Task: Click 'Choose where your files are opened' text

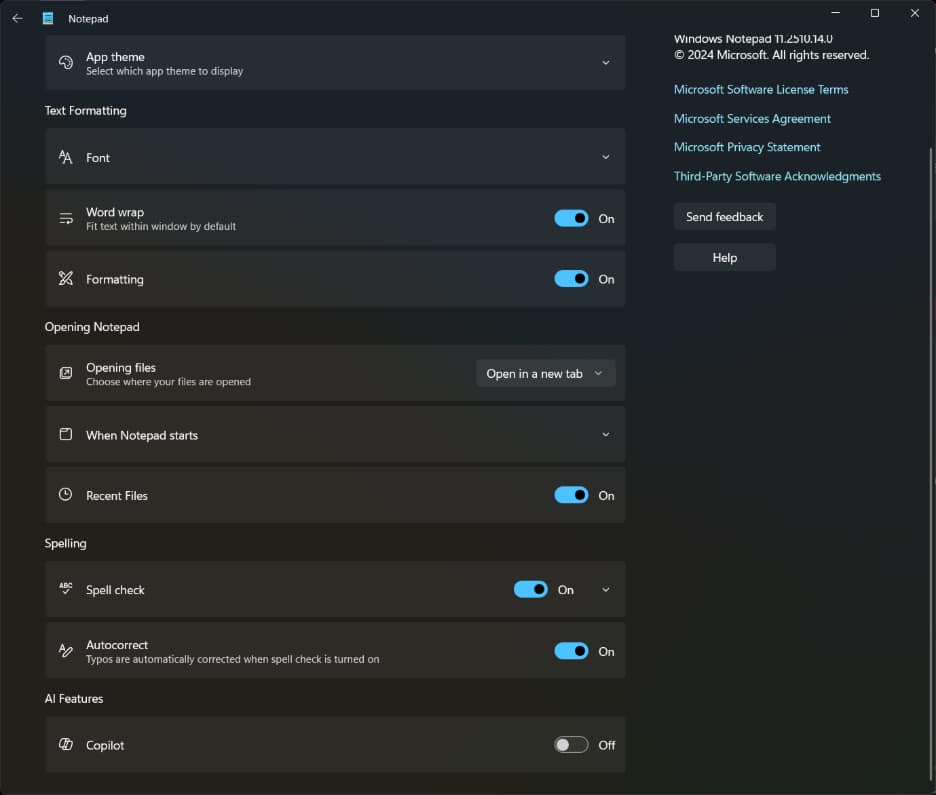Action: pos(168,381)
